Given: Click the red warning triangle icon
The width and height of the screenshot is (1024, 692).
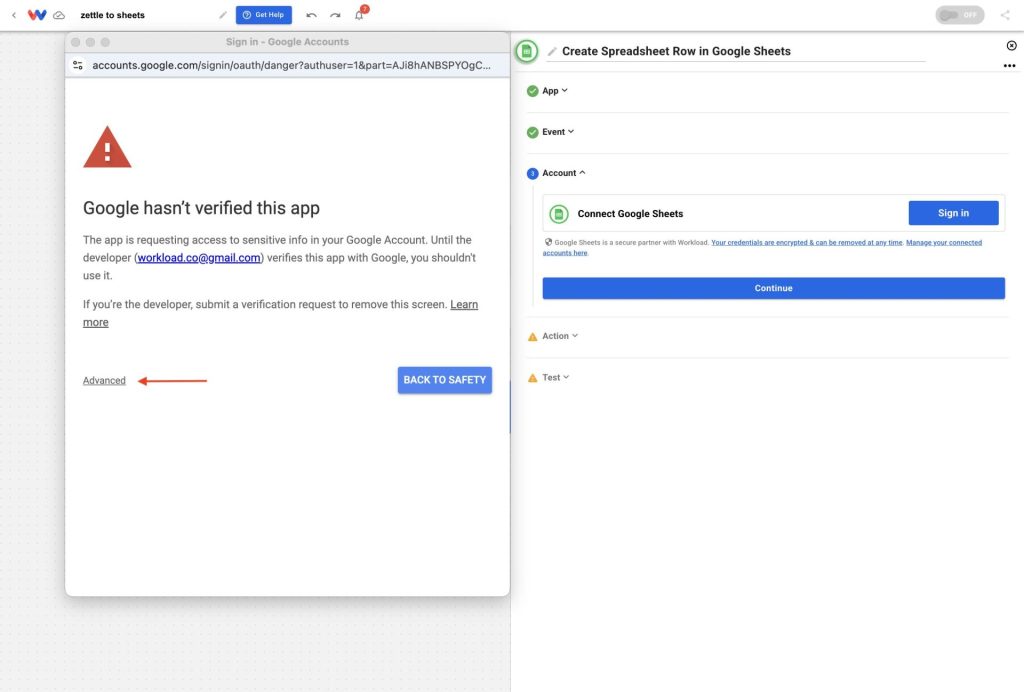Looking at the screenshot, I should click(x=107, y=148).
